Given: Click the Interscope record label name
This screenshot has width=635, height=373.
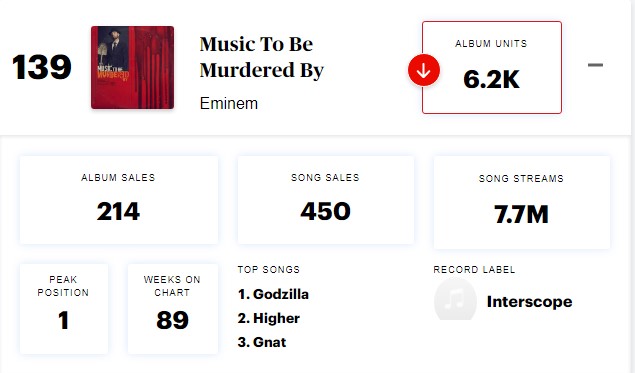Looking at the screenshot, I should point(529,302).
